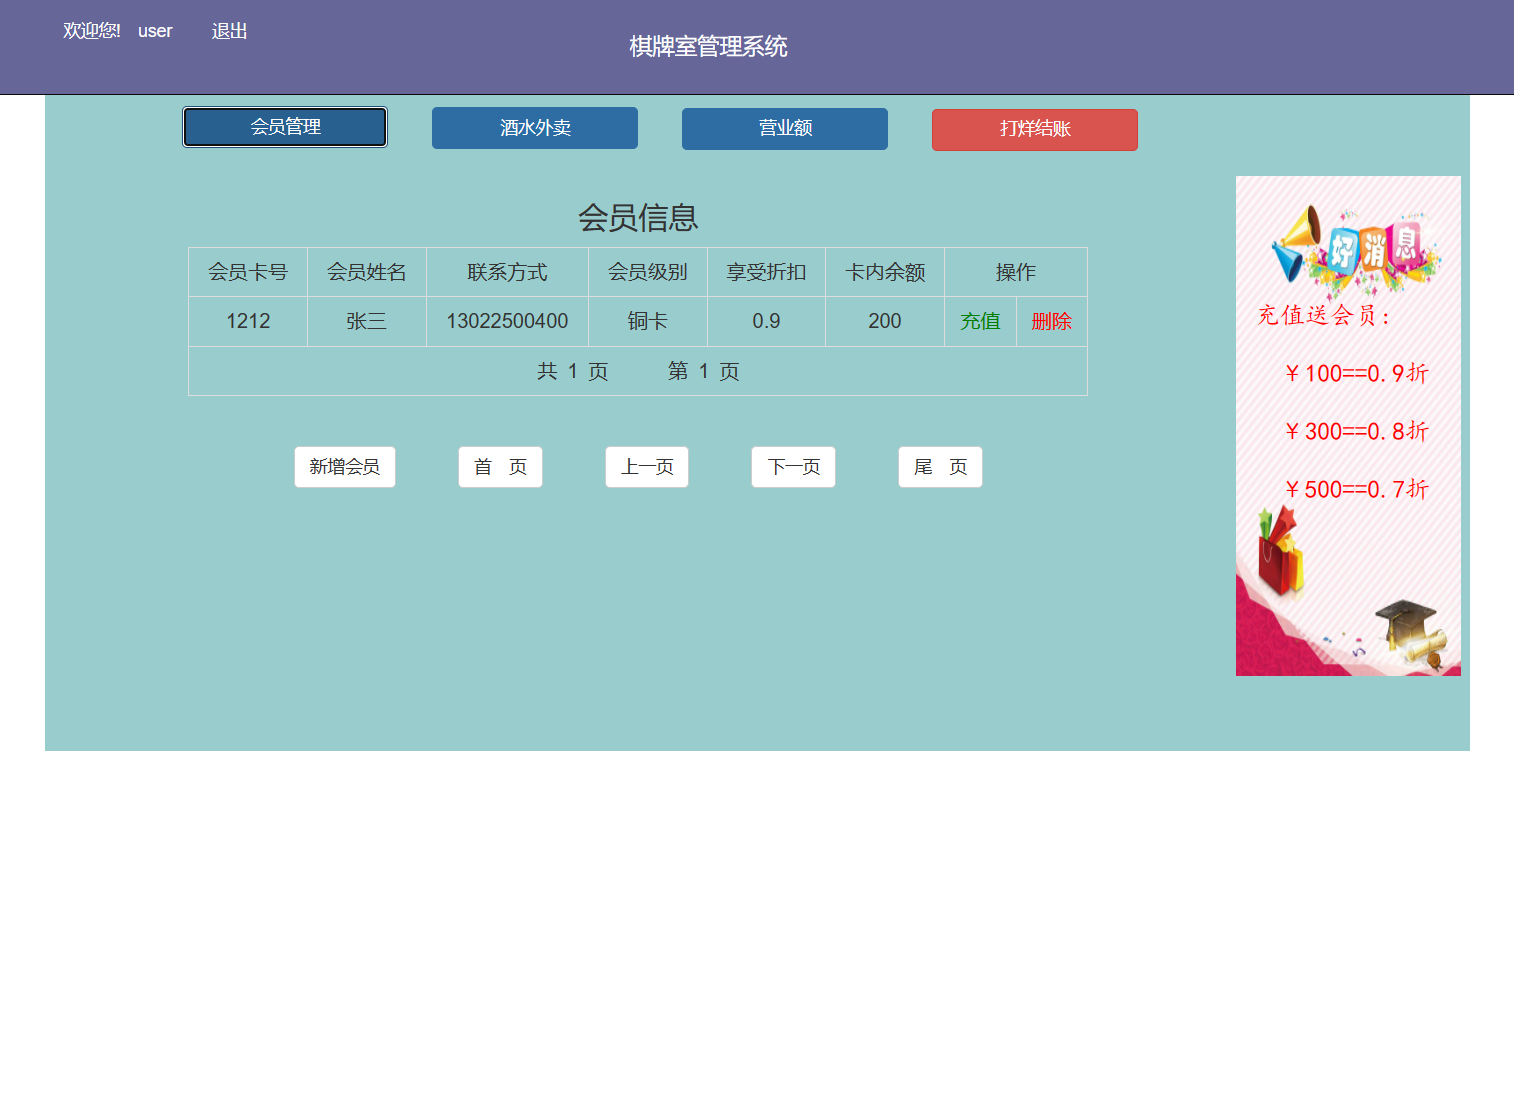Click the 棋牌室管理系统 page title
The image size is (1514, 1110).
pyautogui.click(x=707, y=46)
